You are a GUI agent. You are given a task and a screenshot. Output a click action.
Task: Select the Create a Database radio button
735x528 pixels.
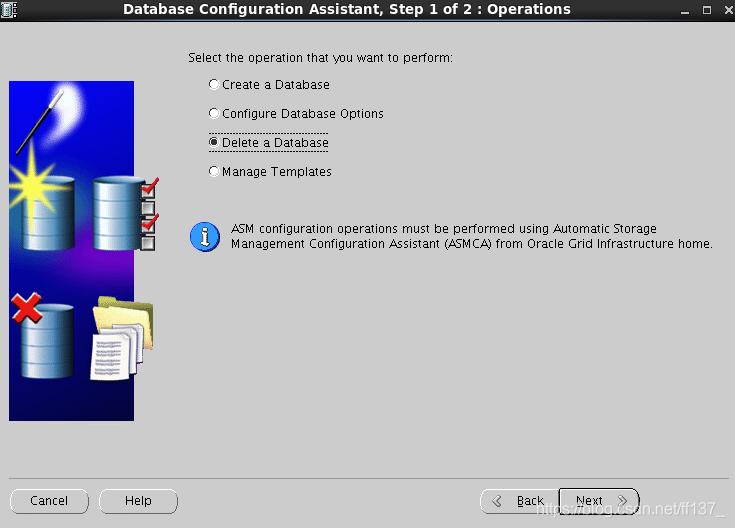[x=269, y=85]
